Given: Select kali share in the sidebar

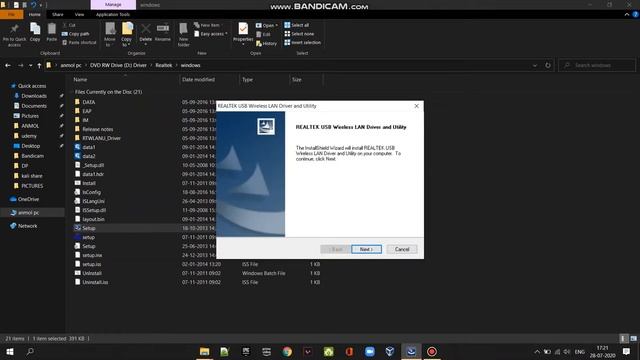Looking at the screenshot, I should point(32,176).
